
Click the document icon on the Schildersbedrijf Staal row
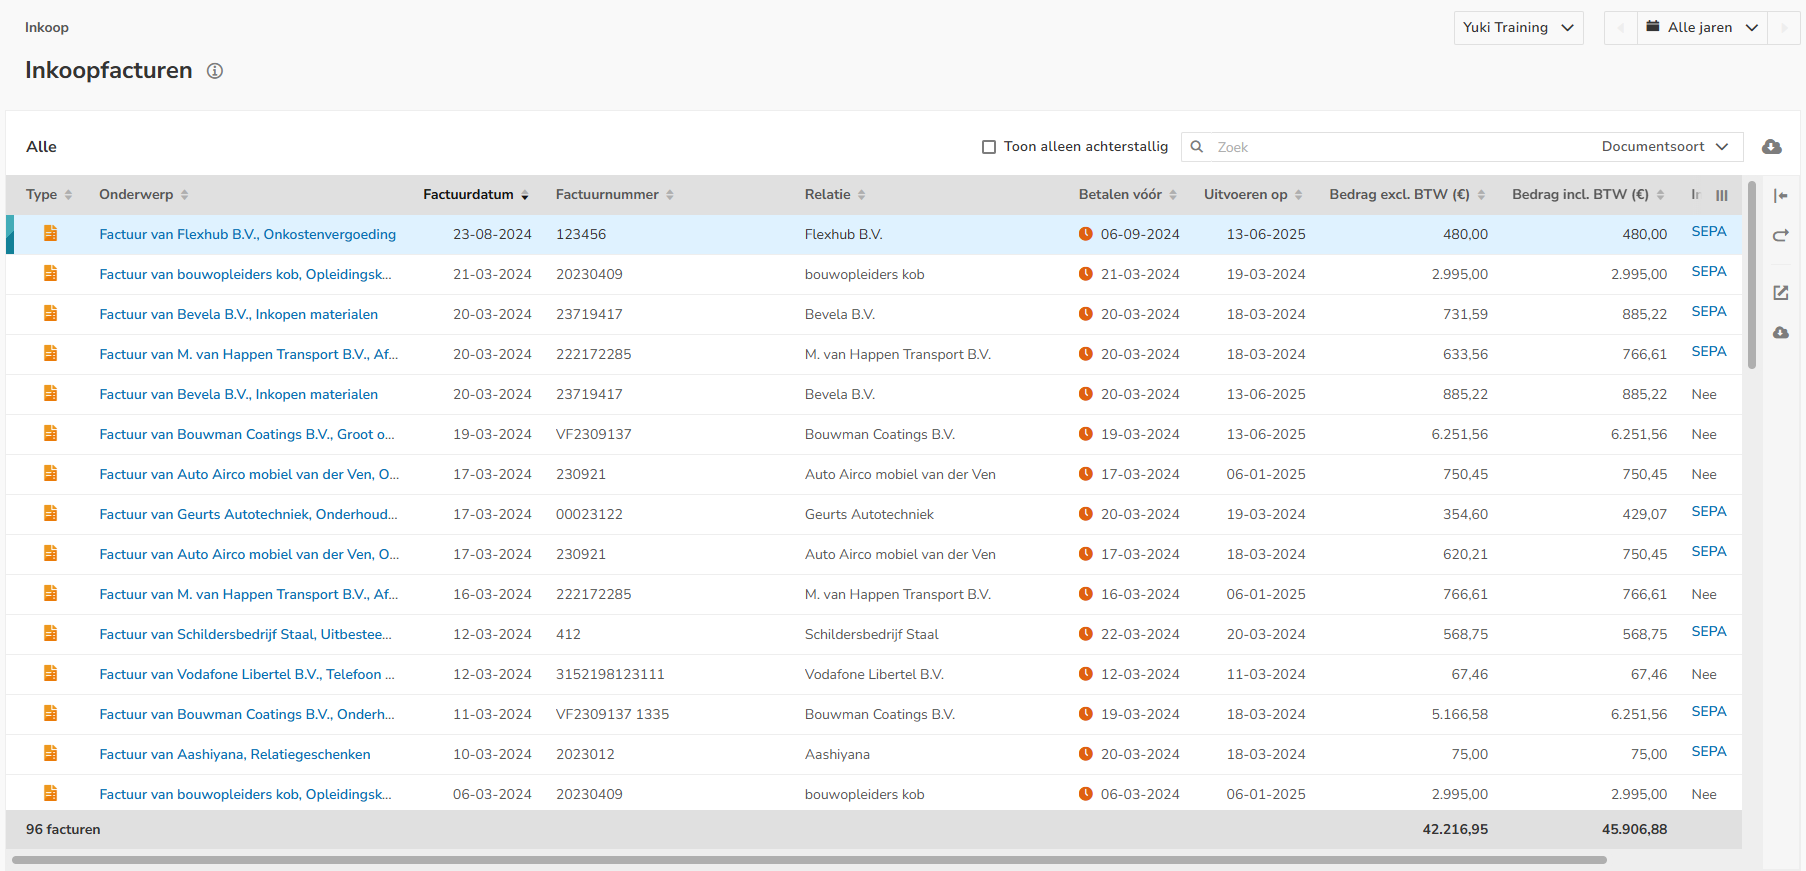(x=50, y=634)
